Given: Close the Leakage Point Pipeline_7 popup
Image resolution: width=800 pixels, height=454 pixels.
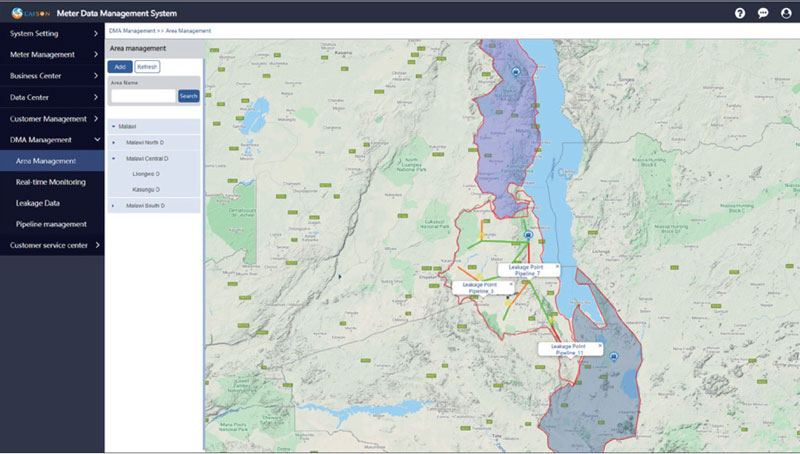Looking at the screenshot, I should pyautogui.click(x=557, y=267).
